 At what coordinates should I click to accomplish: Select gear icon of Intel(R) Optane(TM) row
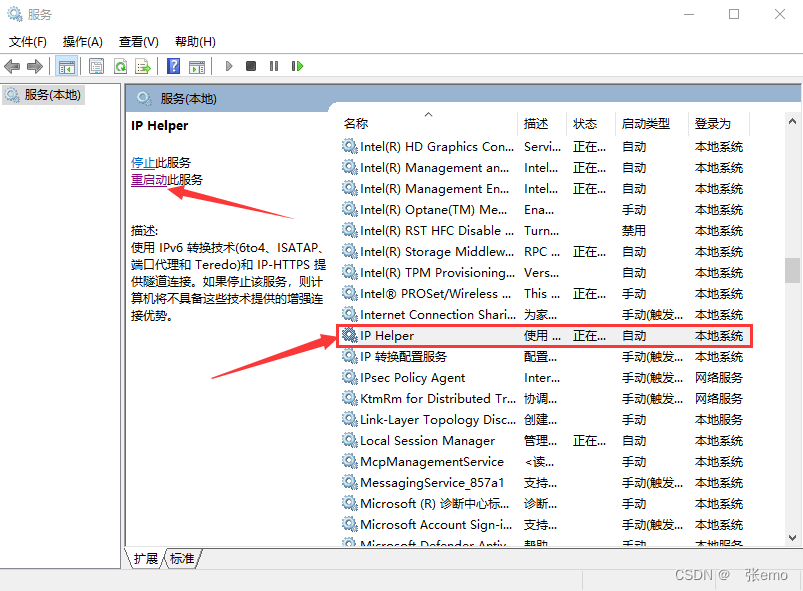click(350, 209)
